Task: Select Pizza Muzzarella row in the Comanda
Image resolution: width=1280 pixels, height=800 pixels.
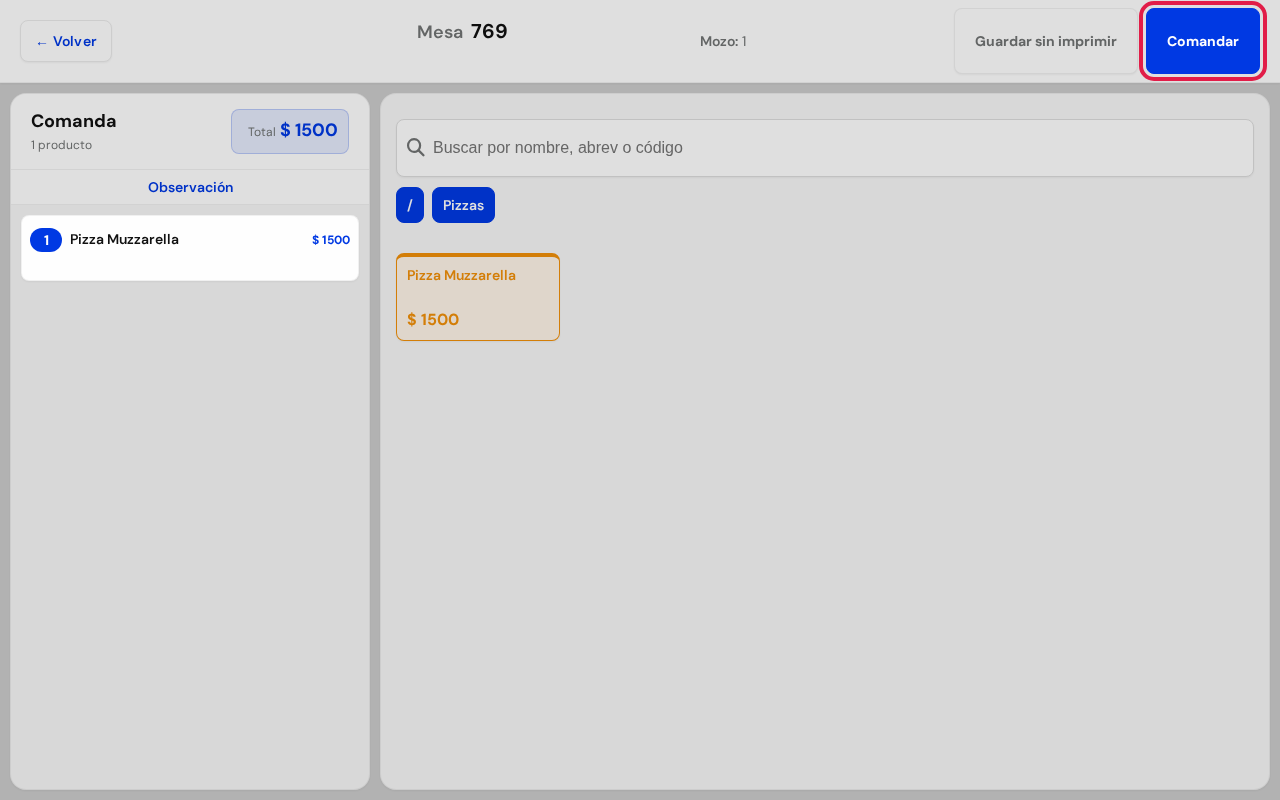Action: coord(190,248)
